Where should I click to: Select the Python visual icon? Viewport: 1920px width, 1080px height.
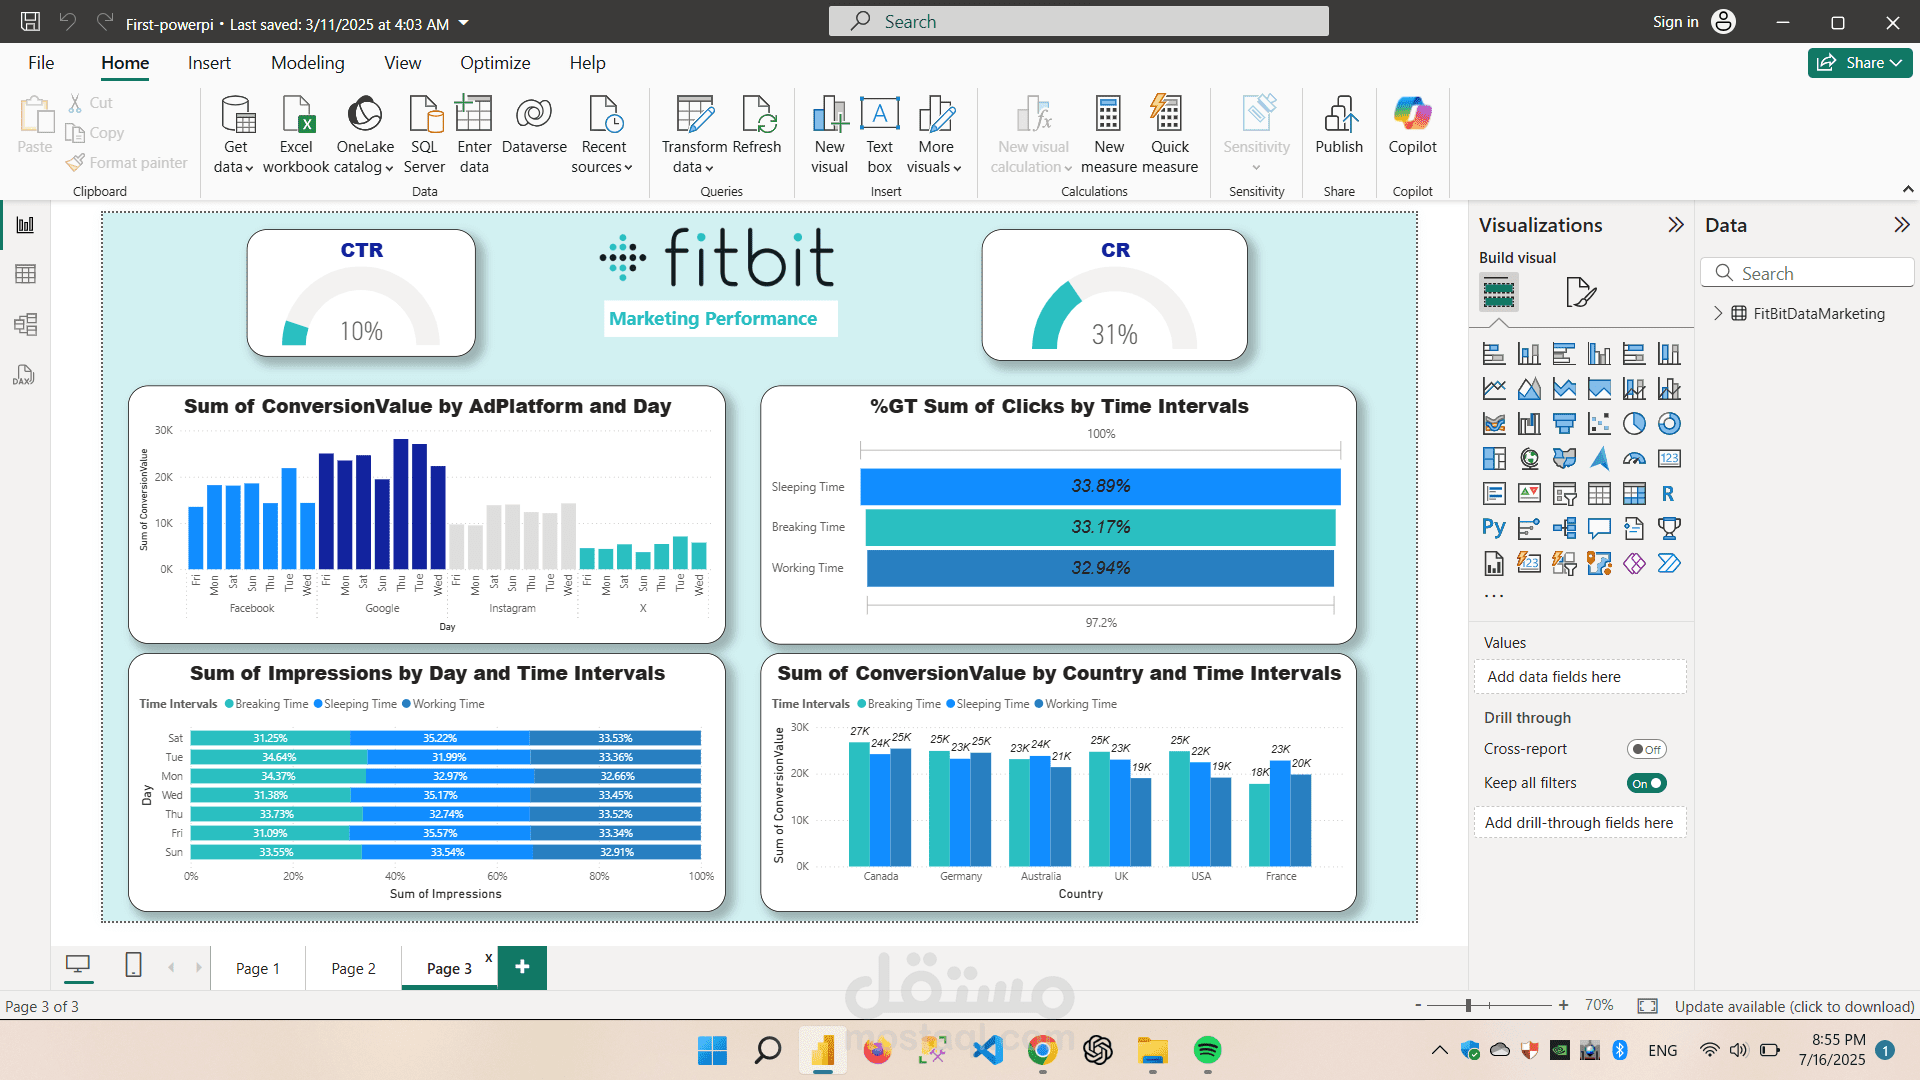(1494, 528)
